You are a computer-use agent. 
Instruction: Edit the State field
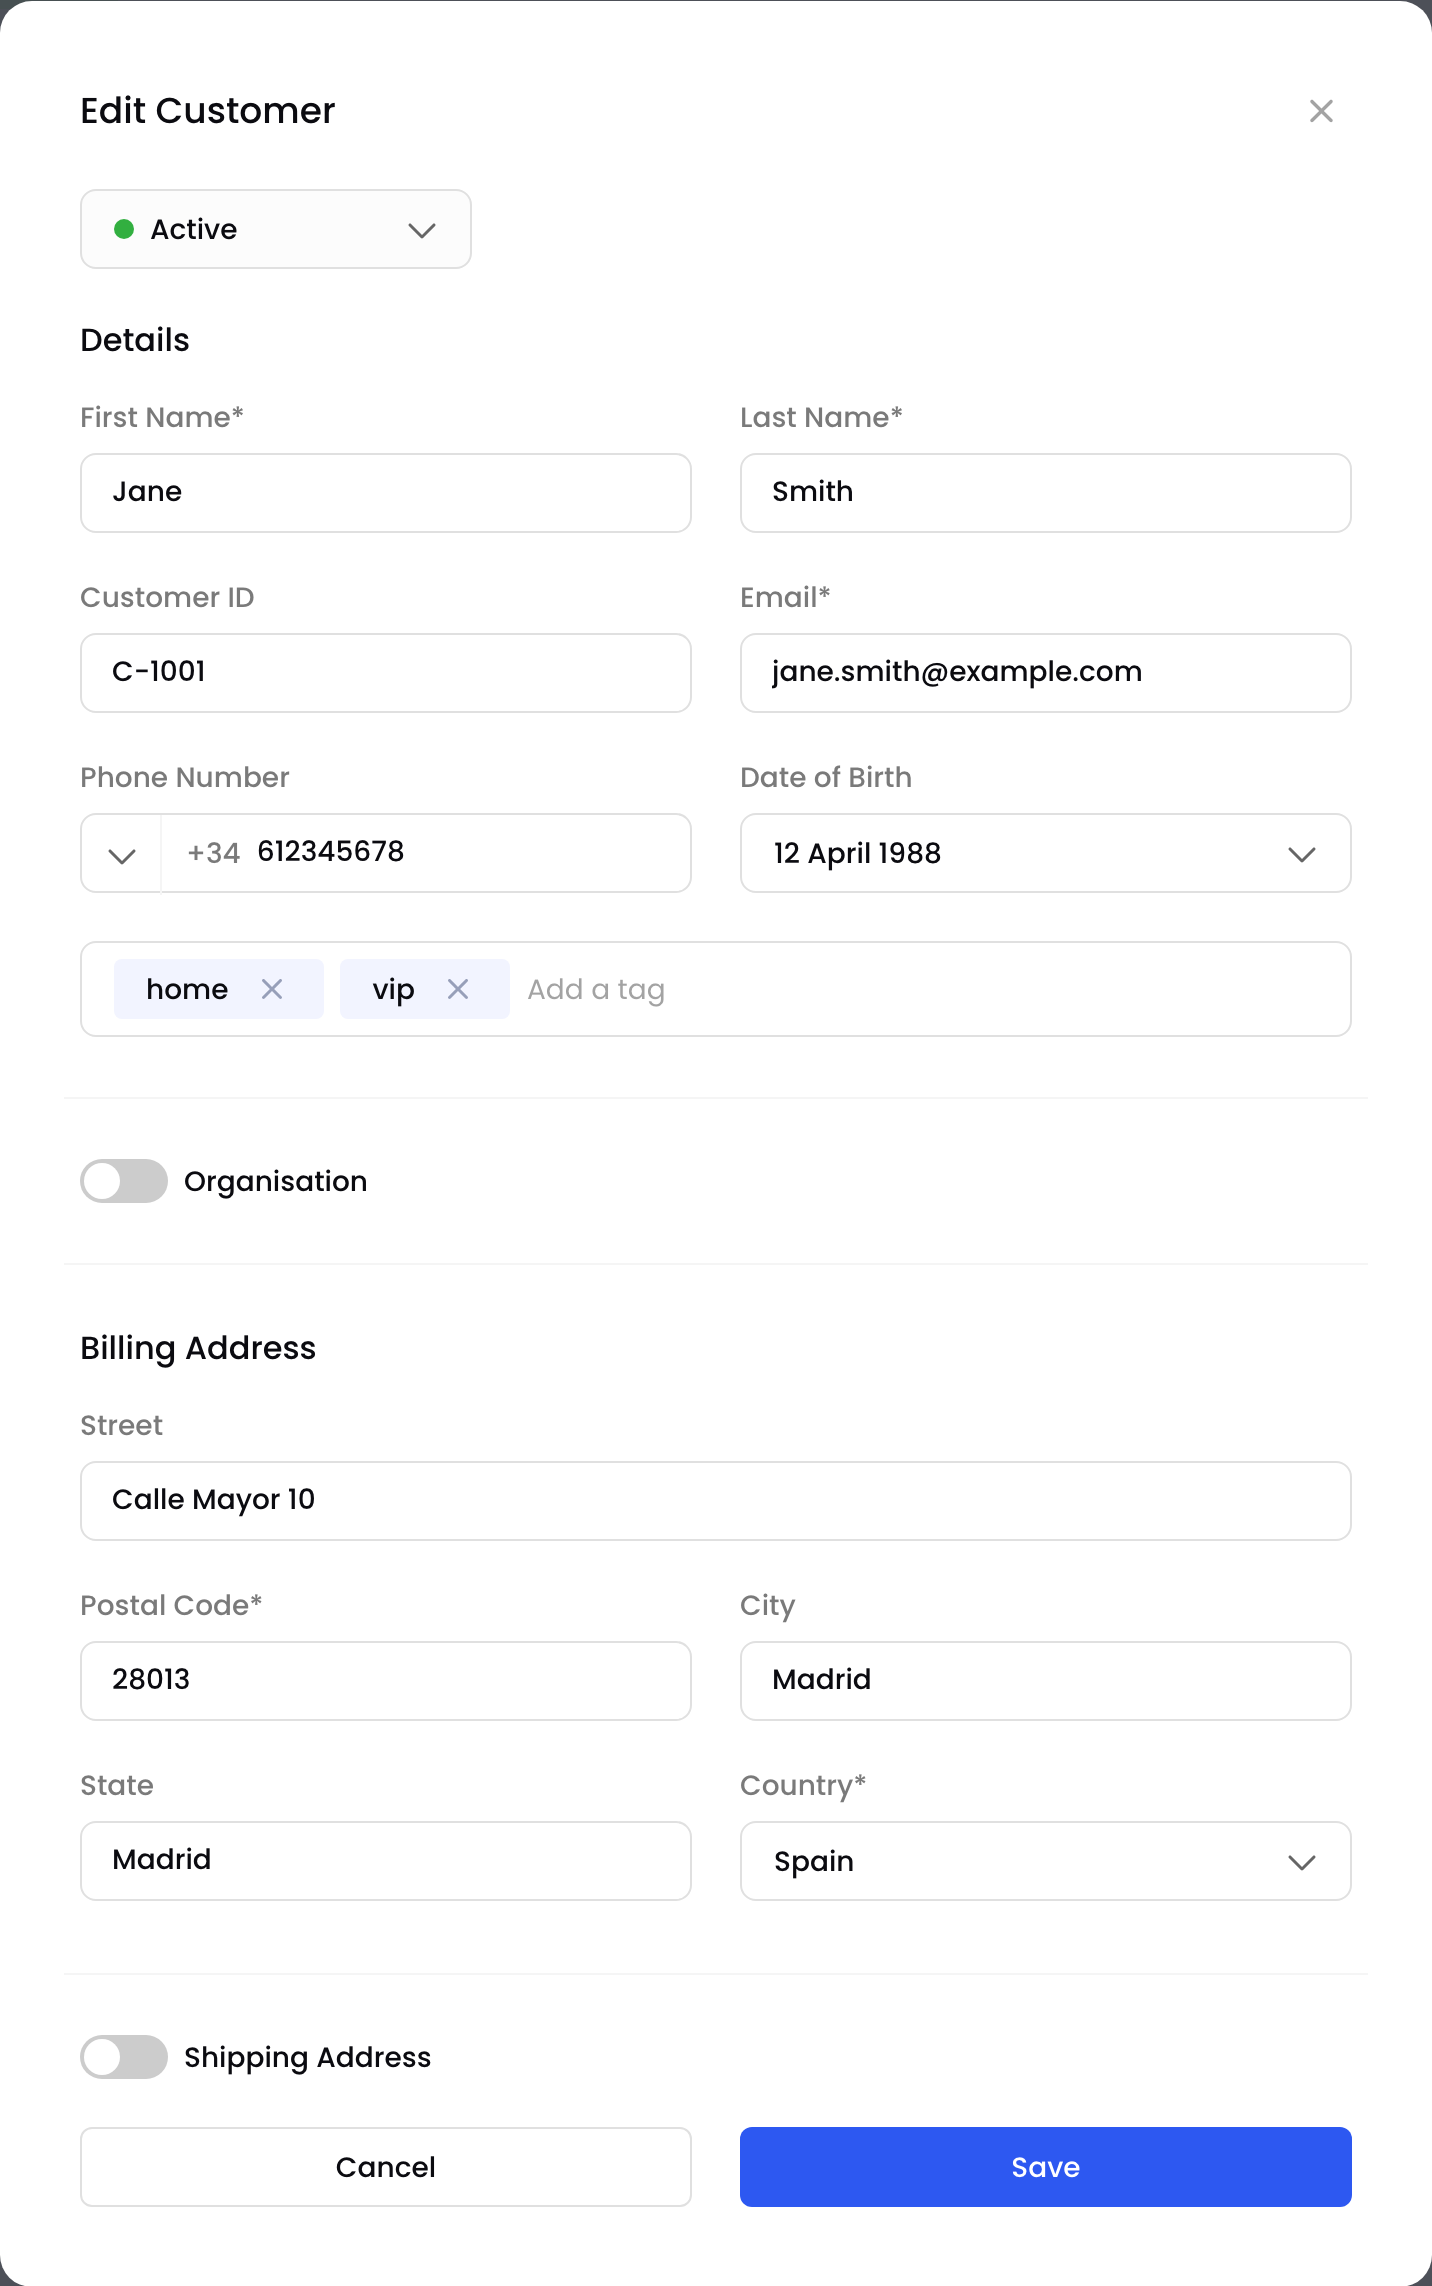pos(386,1861)
